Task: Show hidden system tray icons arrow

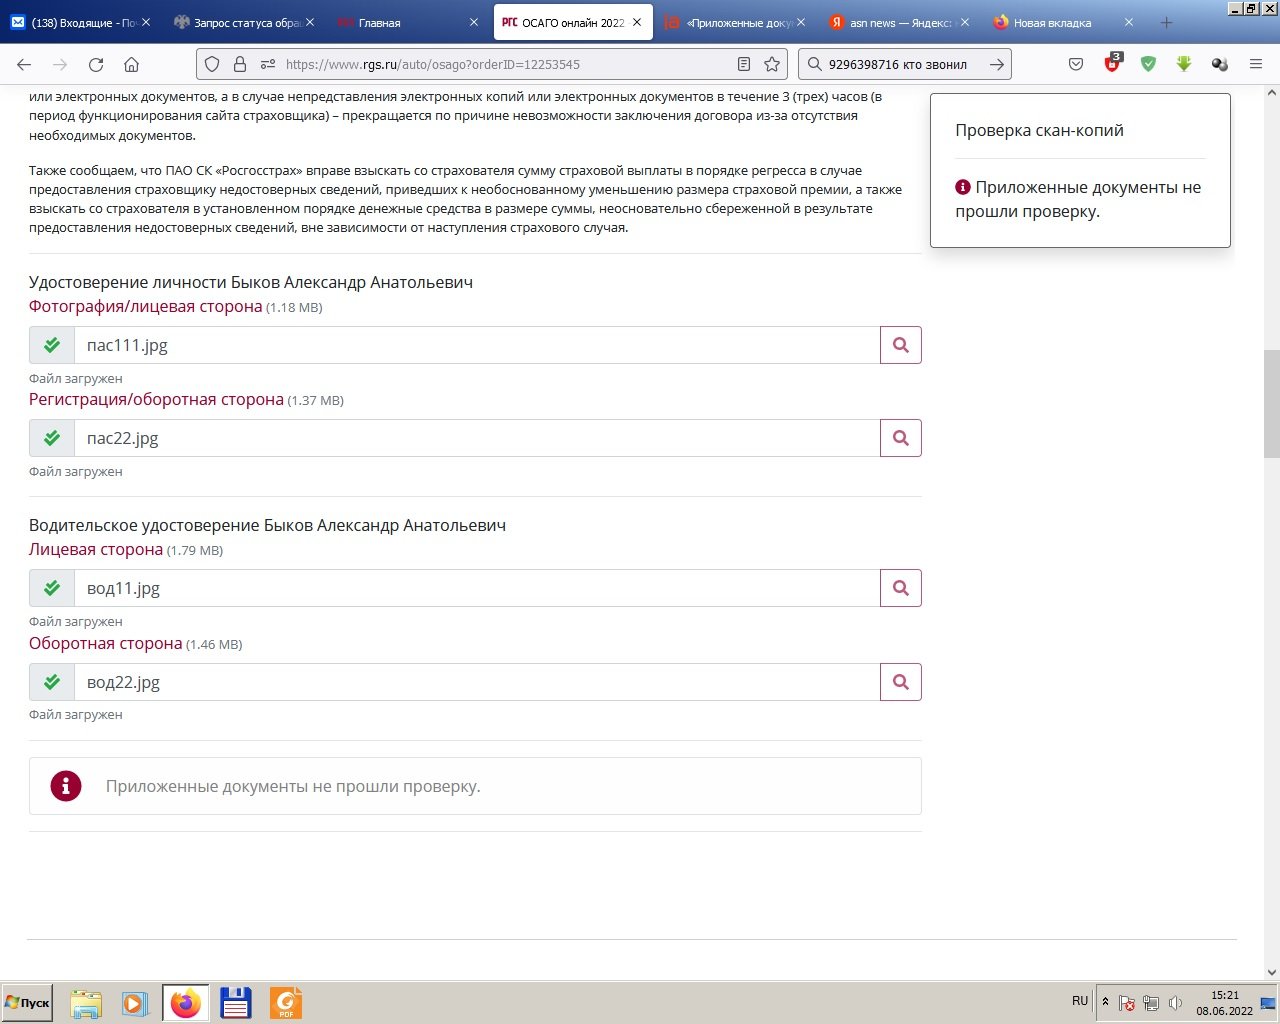Action: tap(1105, 1001)
